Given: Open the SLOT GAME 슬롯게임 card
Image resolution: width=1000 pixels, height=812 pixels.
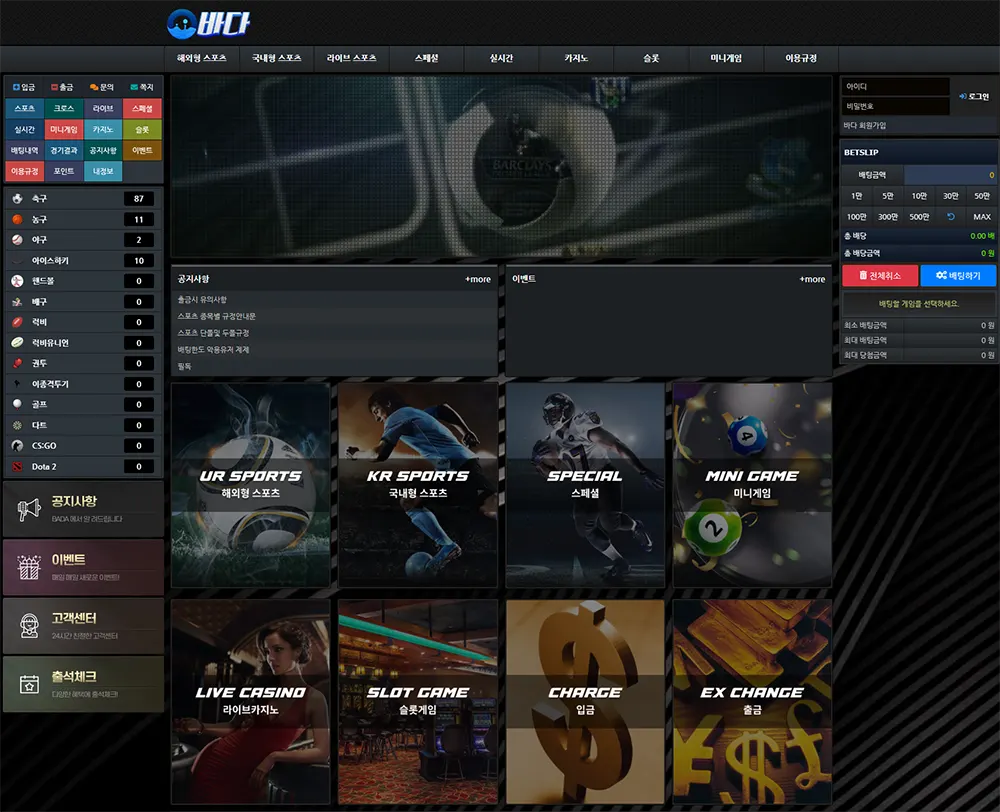Looking at the screenshot, I should [418, 701].
